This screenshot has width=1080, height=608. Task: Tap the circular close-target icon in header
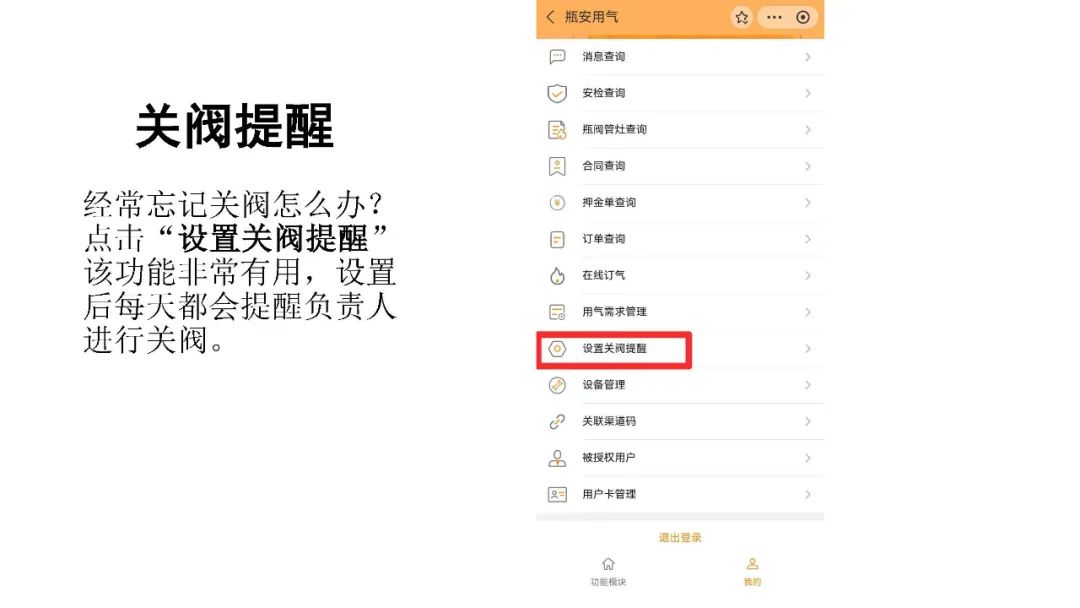point(802,17)
